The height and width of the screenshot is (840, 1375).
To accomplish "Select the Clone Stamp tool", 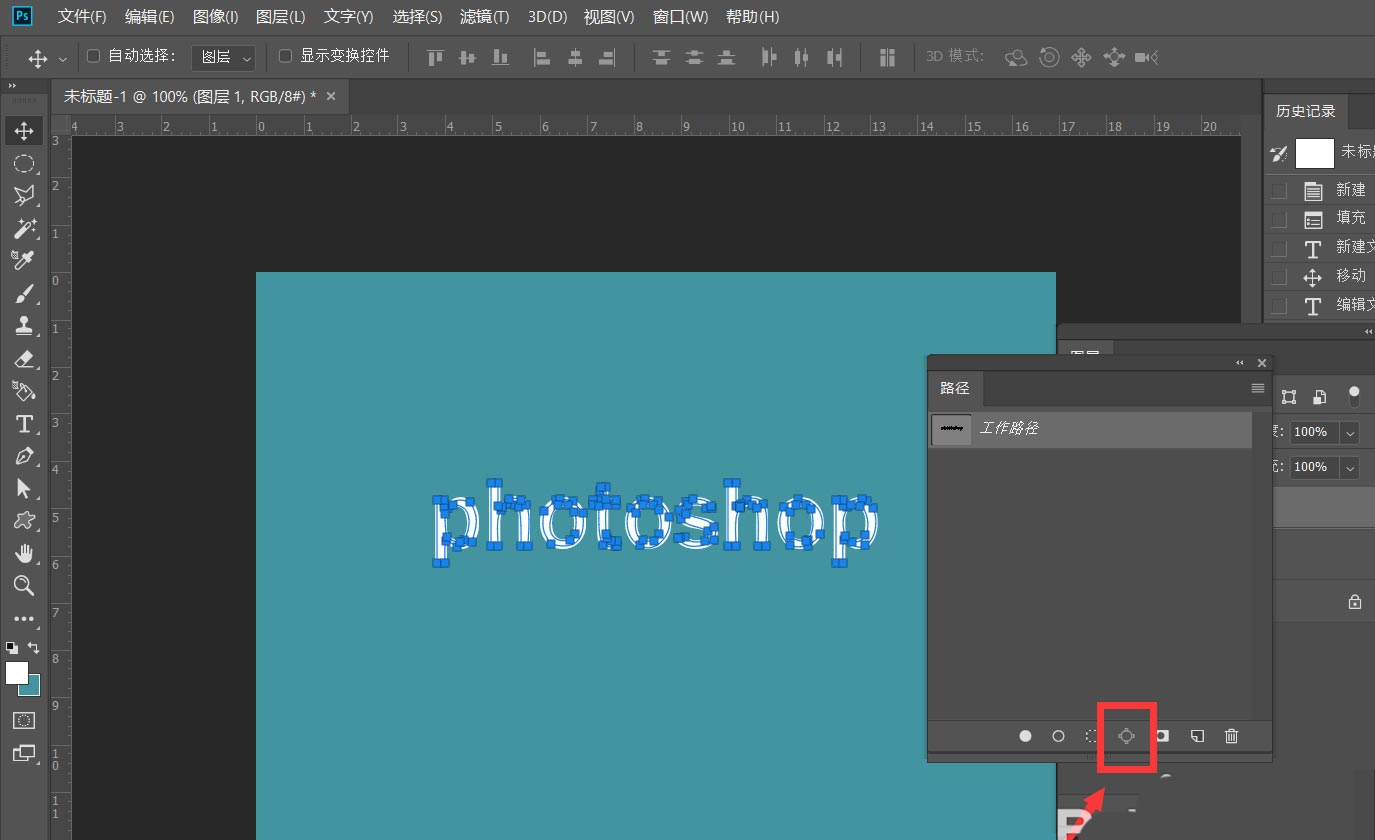I will pos(24,325).
